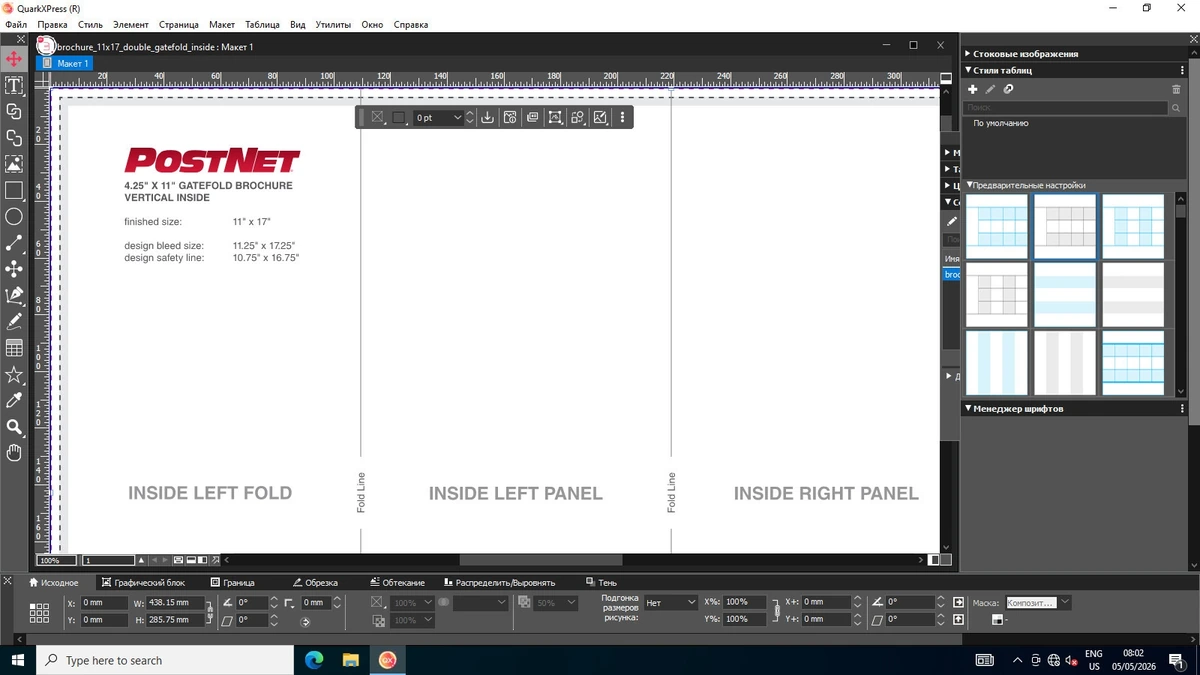Select the Line tool
This screenshot has height=675, width=1200.
click(x=14, y=243)
